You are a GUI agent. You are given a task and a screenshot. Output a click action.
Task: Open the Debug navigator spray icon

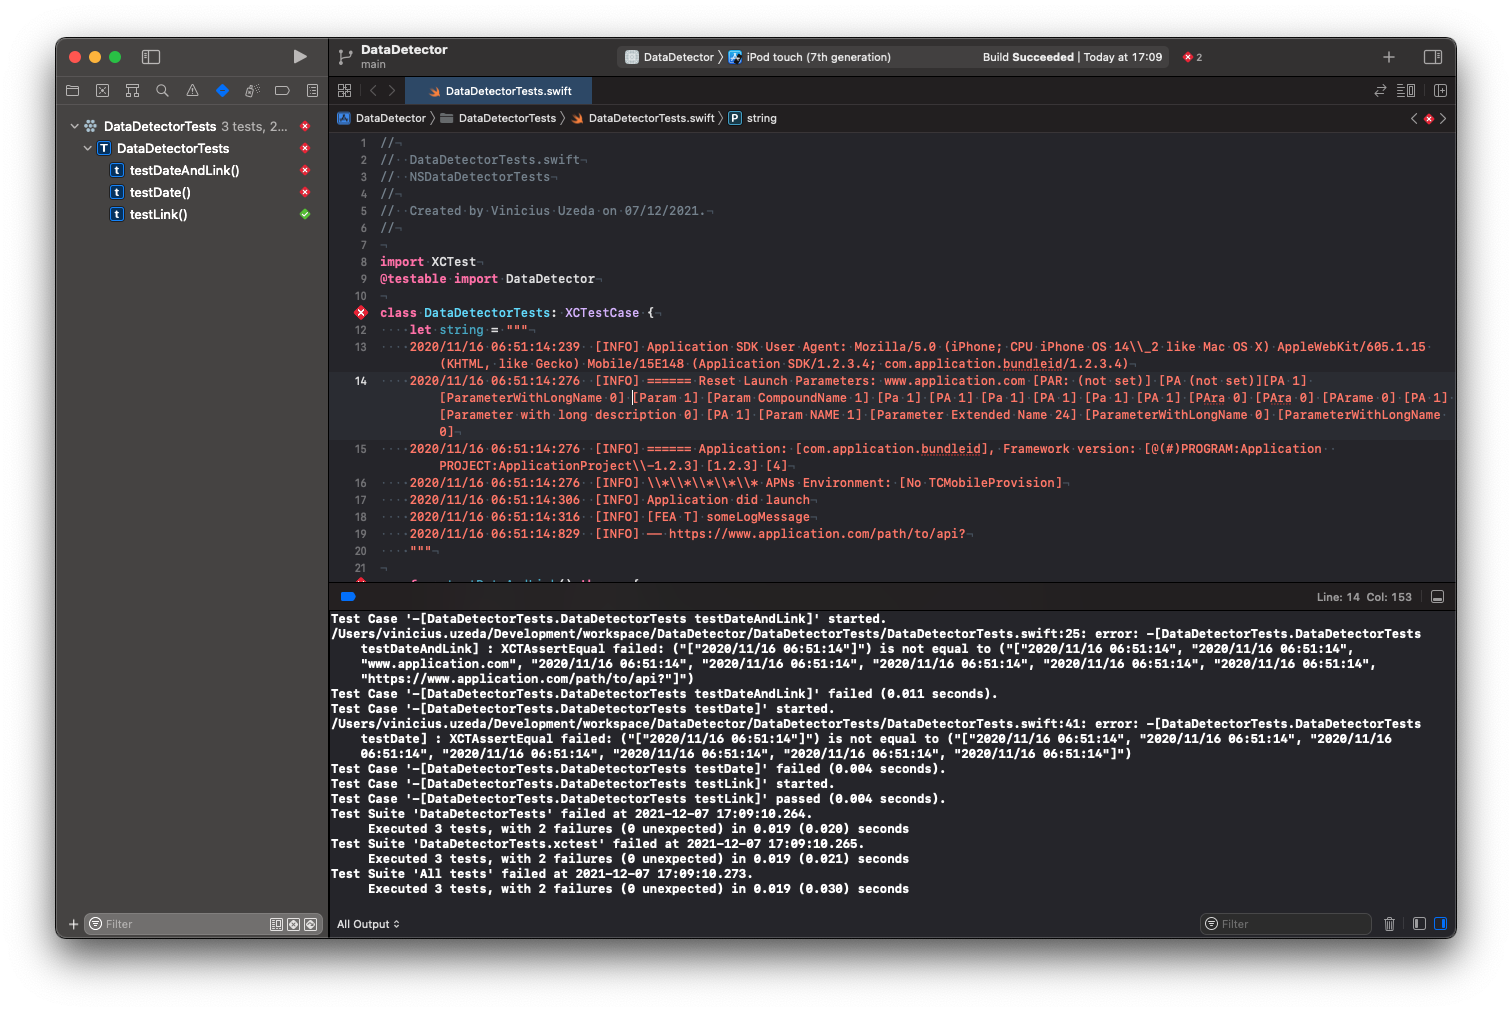[252, 91]
